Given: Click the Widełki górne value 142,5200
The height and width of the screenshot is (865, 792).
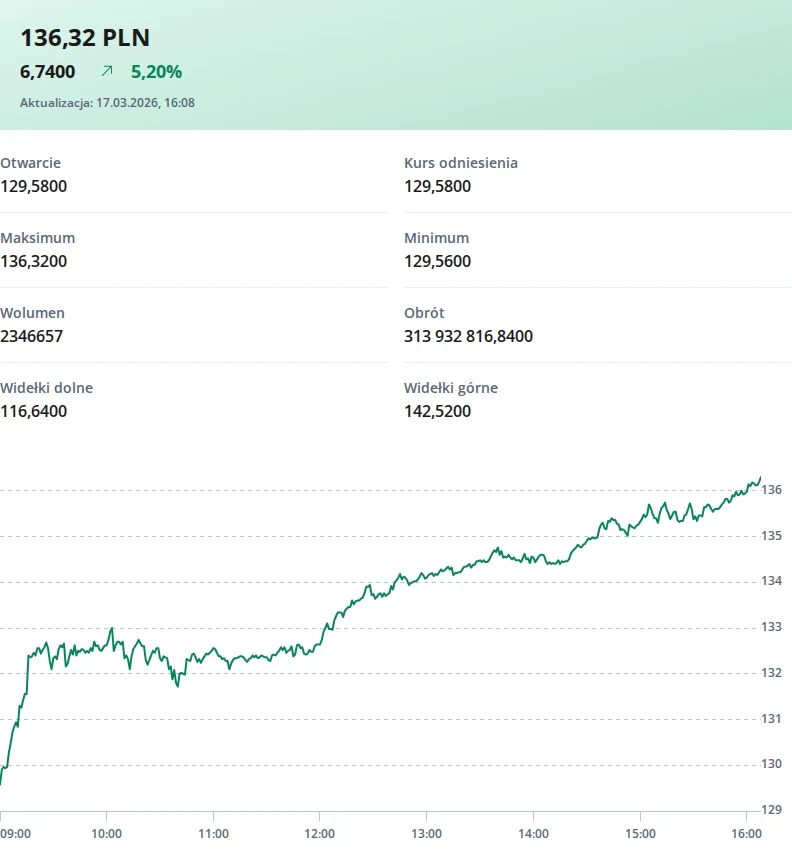Looking at the screenshot, I should pyautogui.click(x=437, y=411).
